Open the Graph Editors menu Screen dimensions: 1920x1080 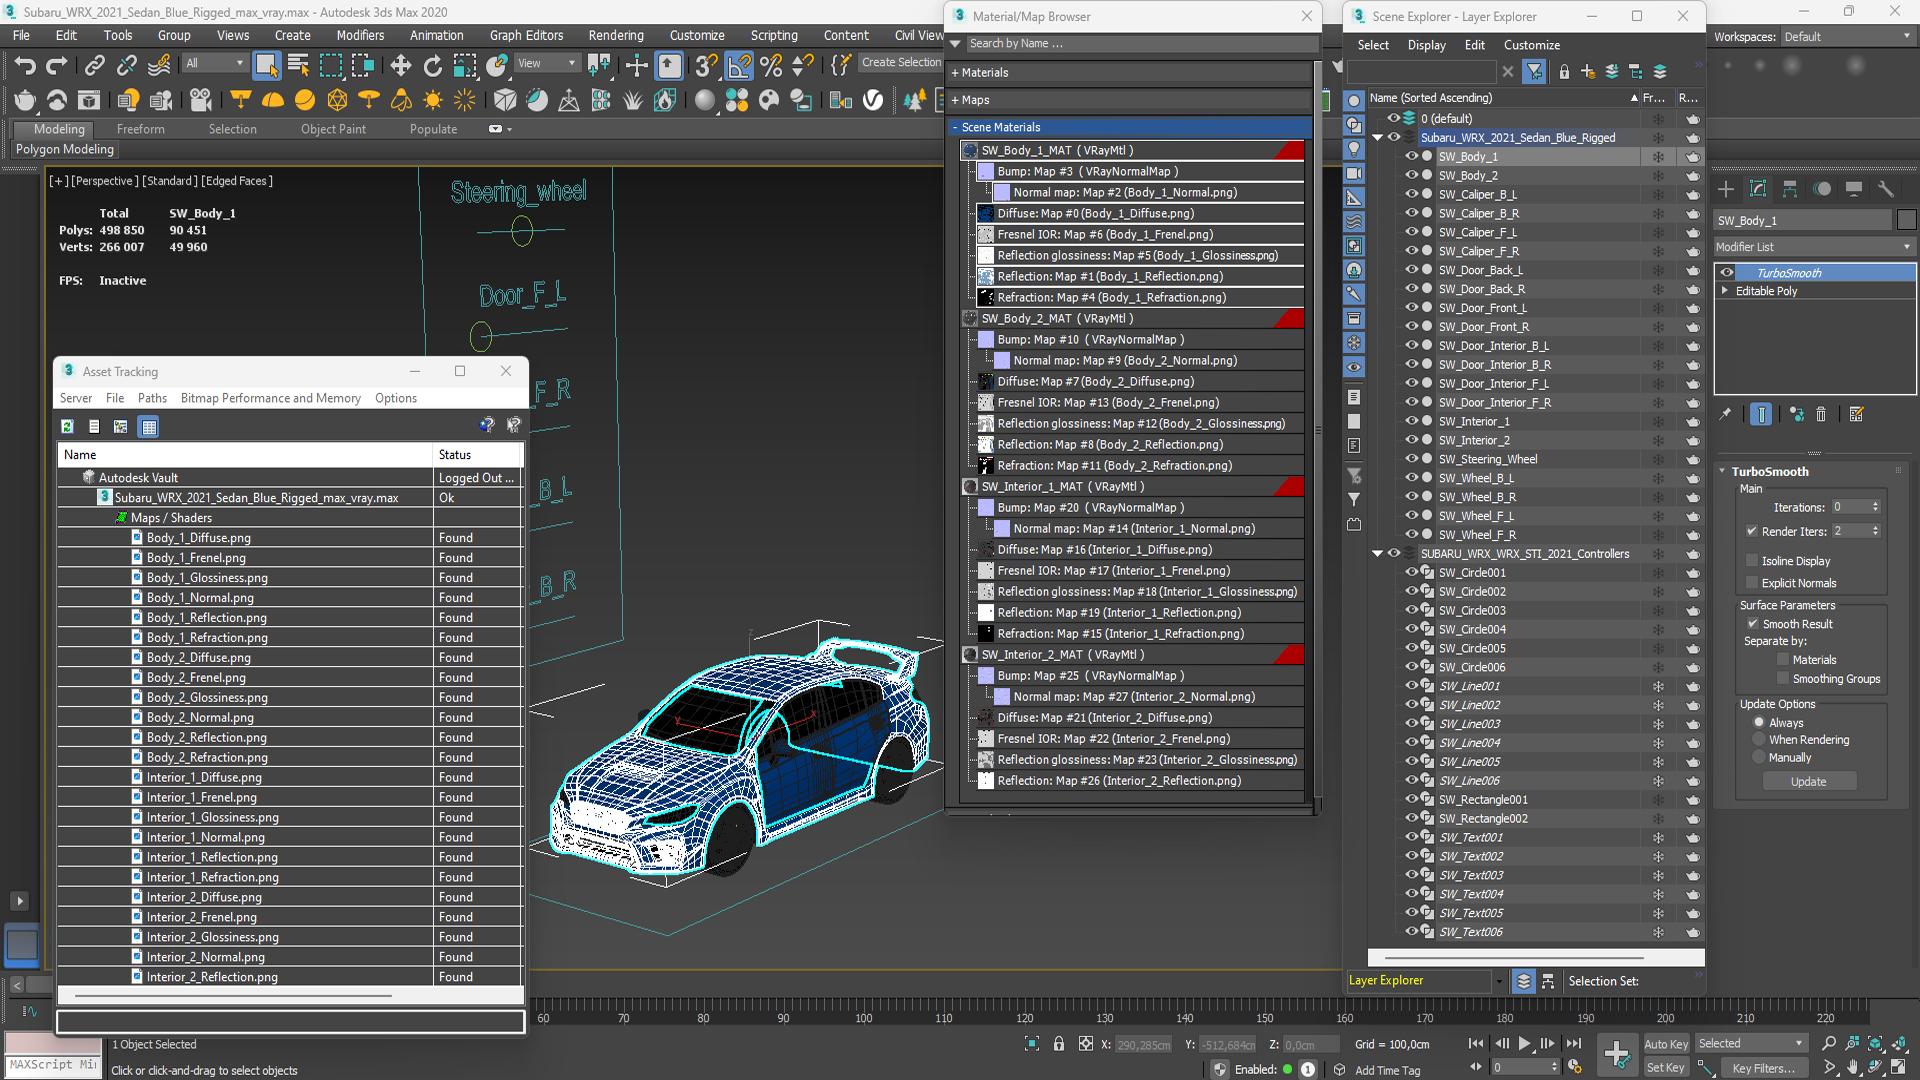point(526,35)
